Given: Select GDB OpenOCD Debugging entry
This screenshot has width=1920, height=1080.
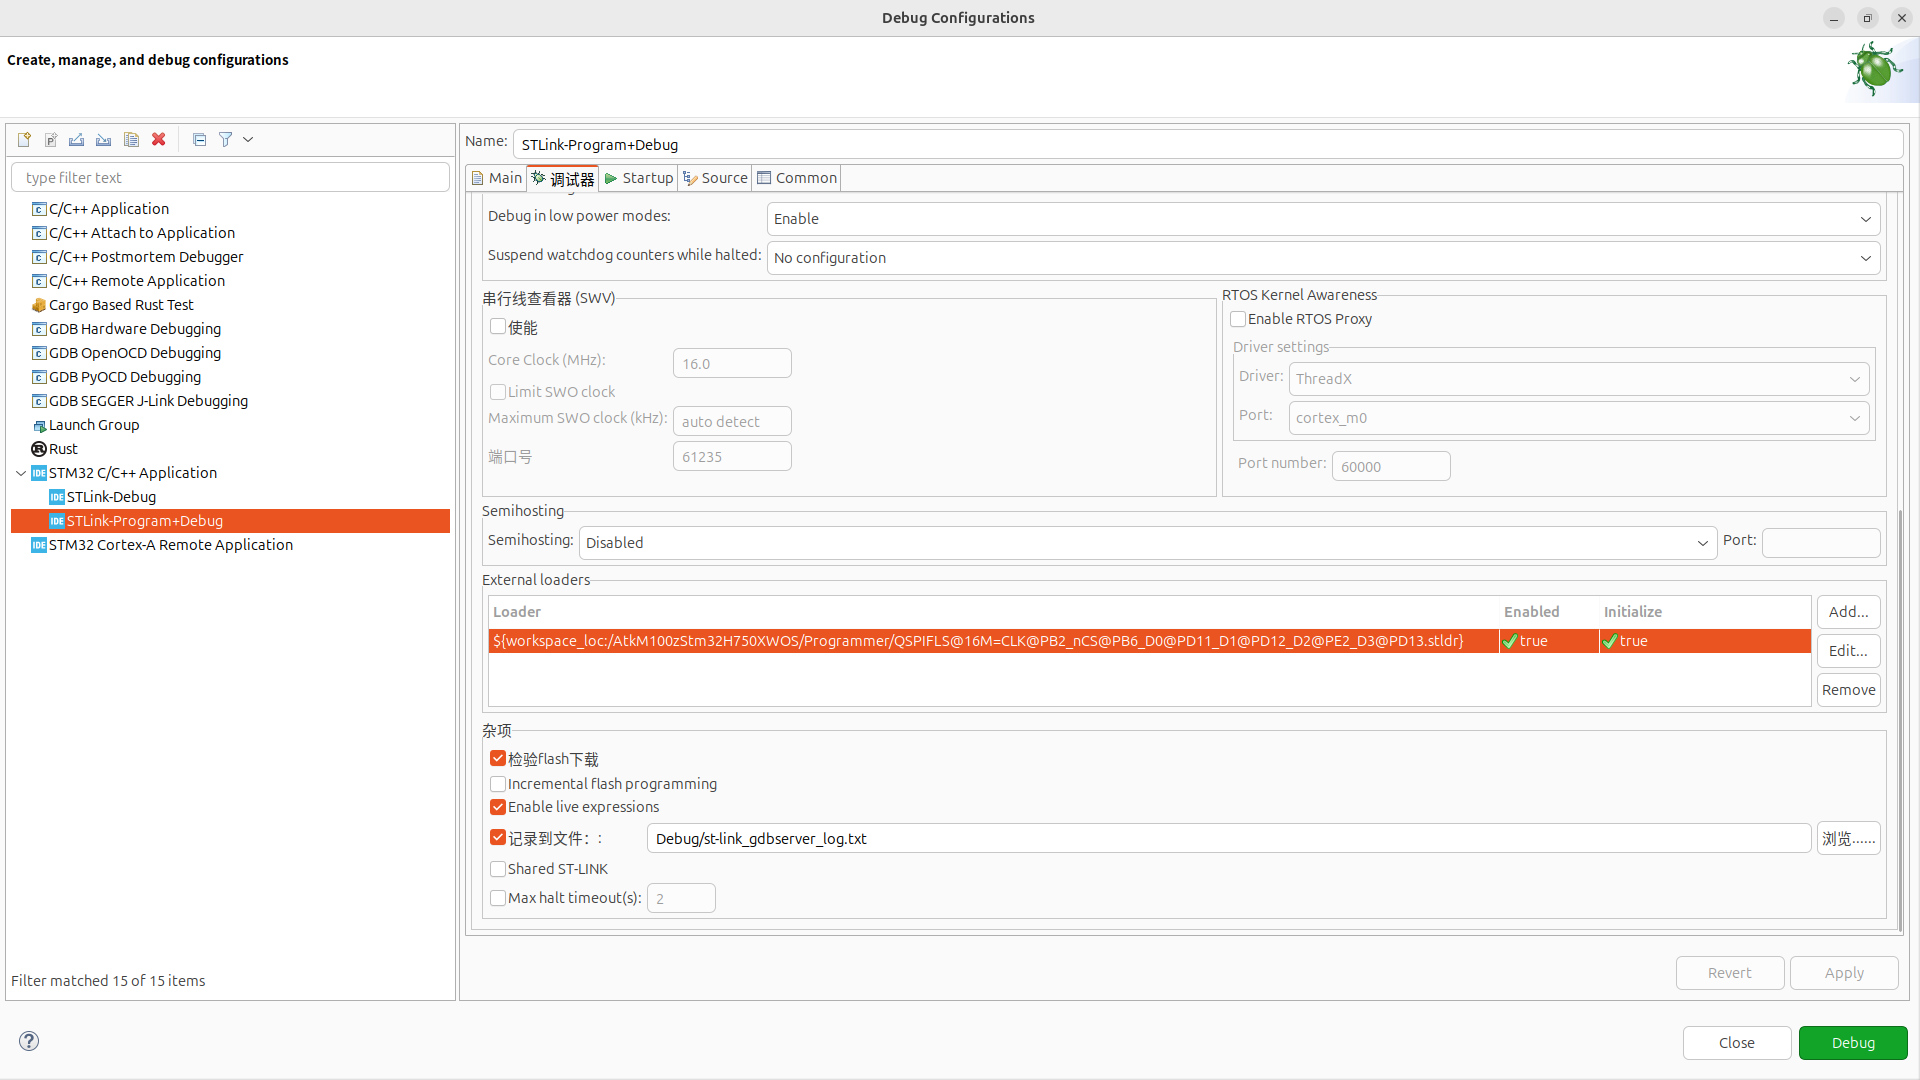Looking at the screenshot, I should click(x=135, y=353).
